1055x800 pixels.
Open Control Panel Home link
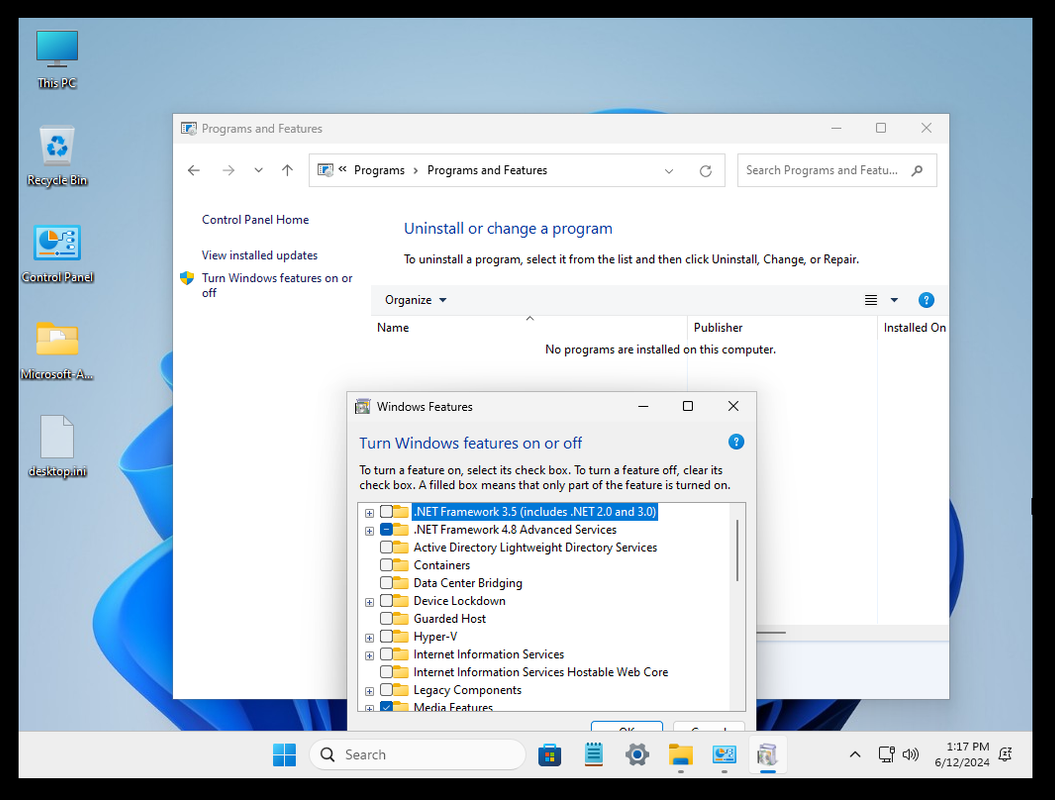pyautogui.click(x=255, y=219)
